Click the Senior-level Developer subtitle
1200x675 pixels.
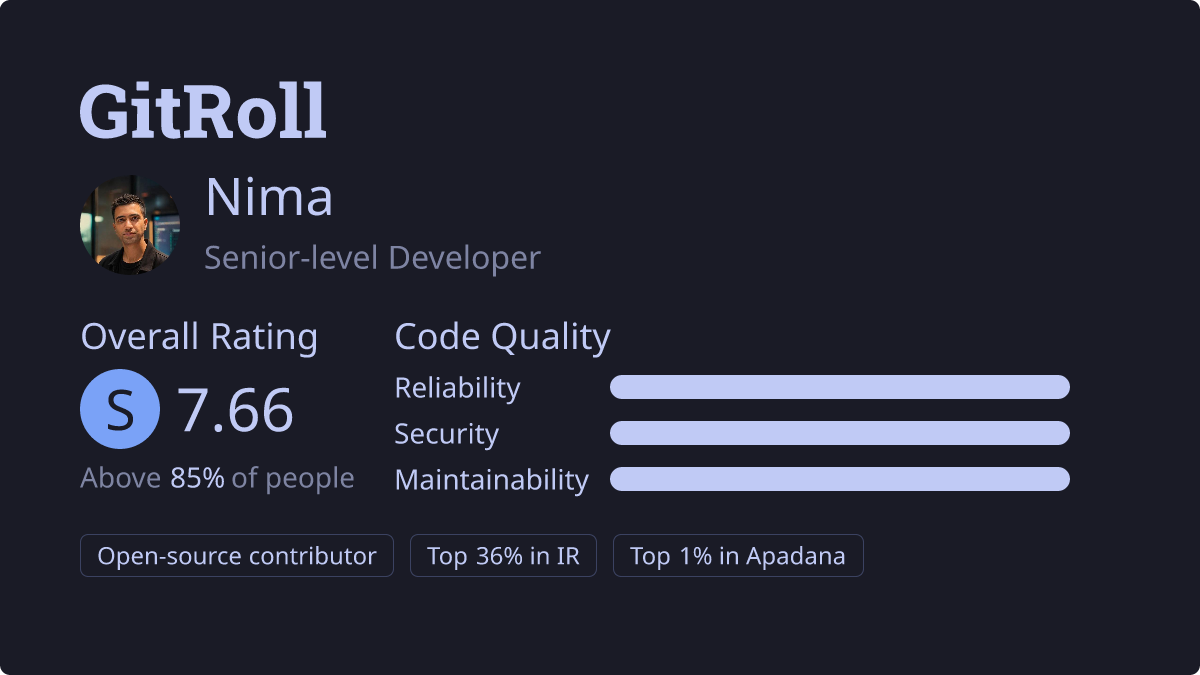pyautogui.click(x=372, y=258)
